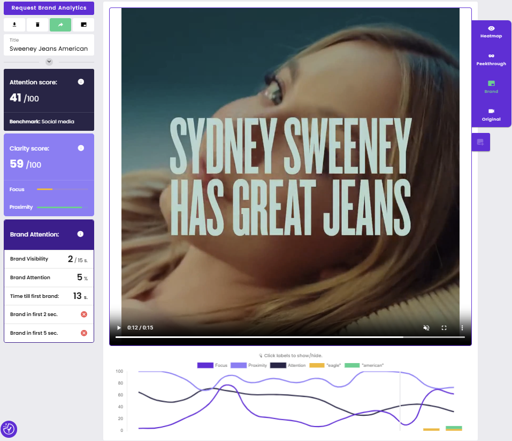Open Clarity score info icon
This screenshot has height=441, width=512.
point(81,148)
